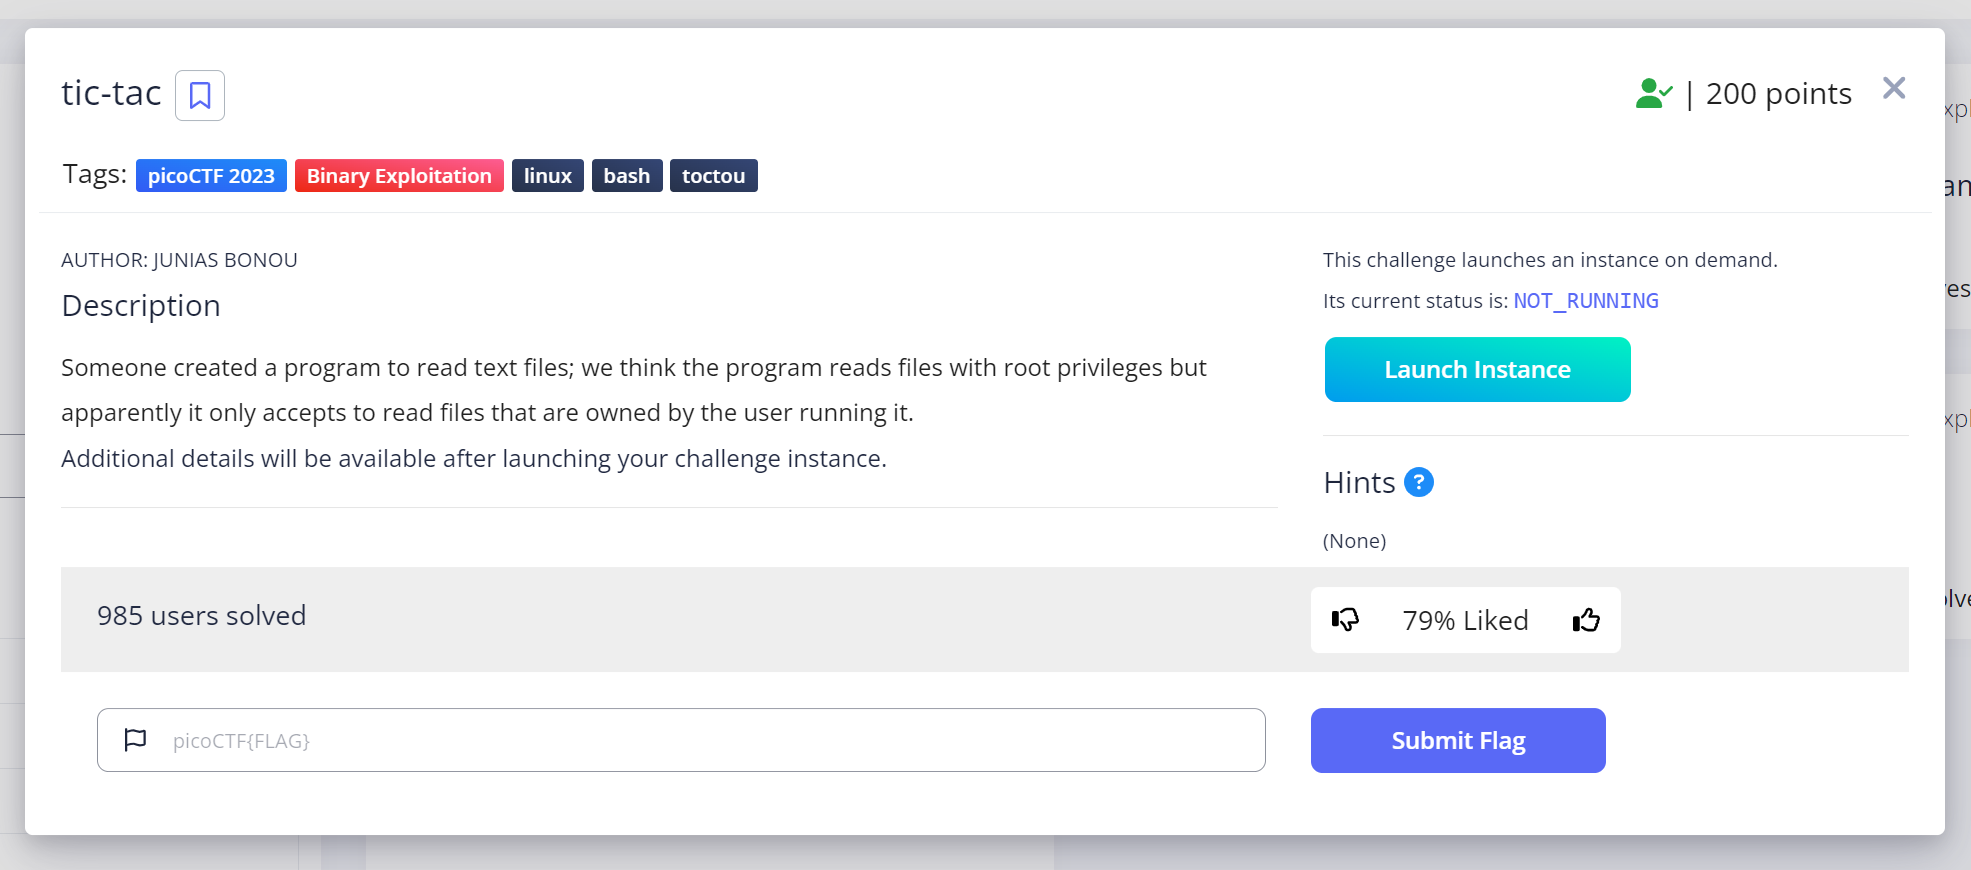
Task: Filter by the toctou tag
Action: click(713, 176)
